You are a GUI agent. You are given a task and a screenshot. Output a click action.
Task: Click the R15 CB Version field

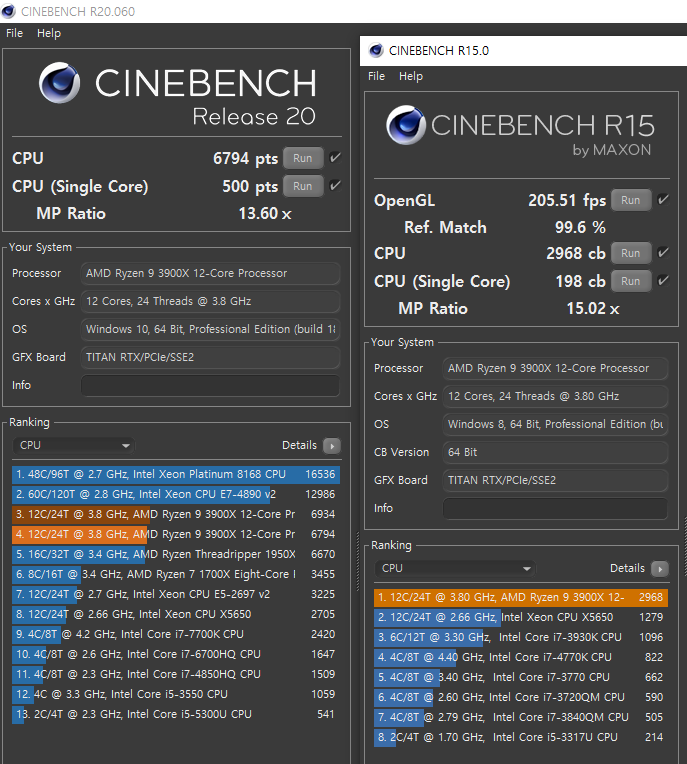point(555,452)
